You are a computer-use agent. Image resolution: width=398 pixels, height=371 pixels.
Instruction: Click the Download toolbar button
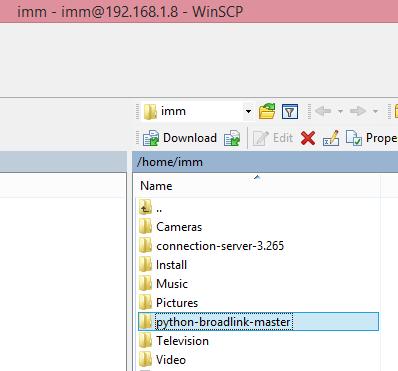coord(180,138)
